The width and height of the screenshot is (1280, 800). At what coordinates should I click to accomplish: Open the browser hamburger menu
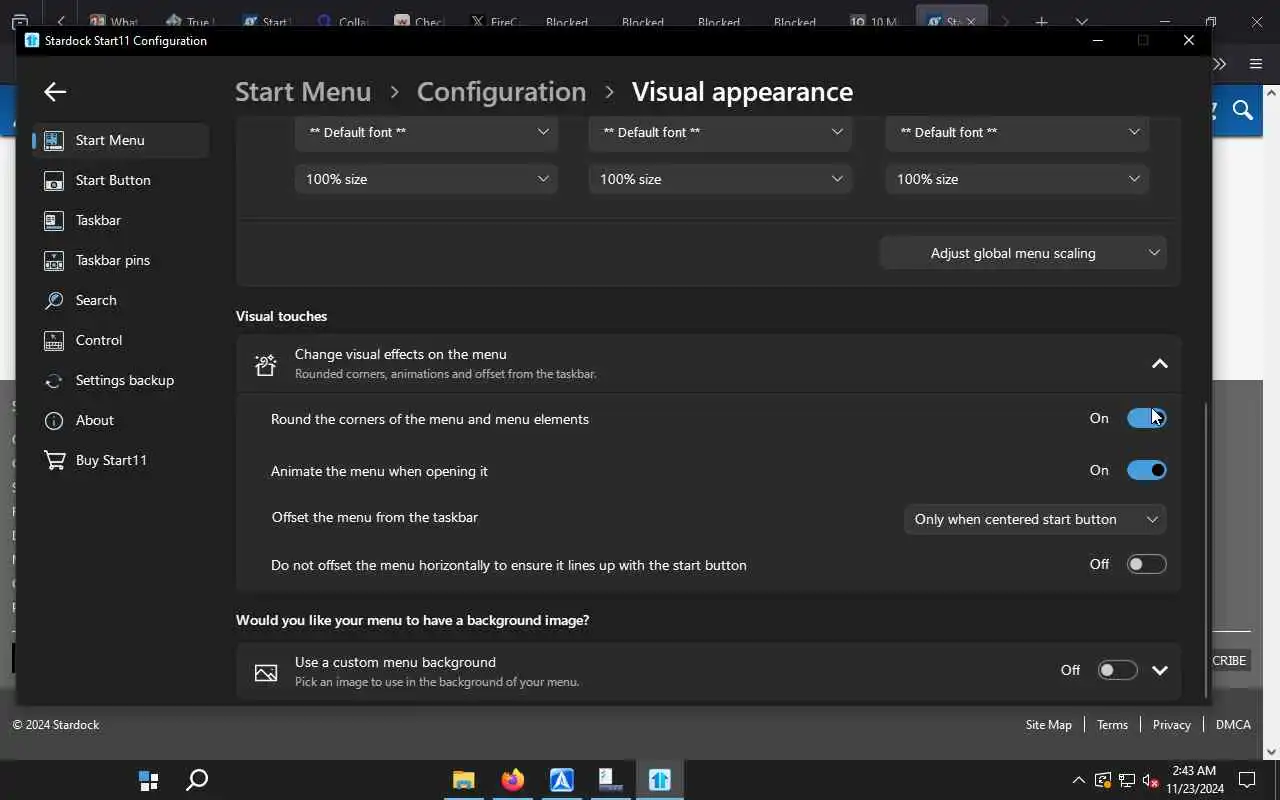point(1256,64)
